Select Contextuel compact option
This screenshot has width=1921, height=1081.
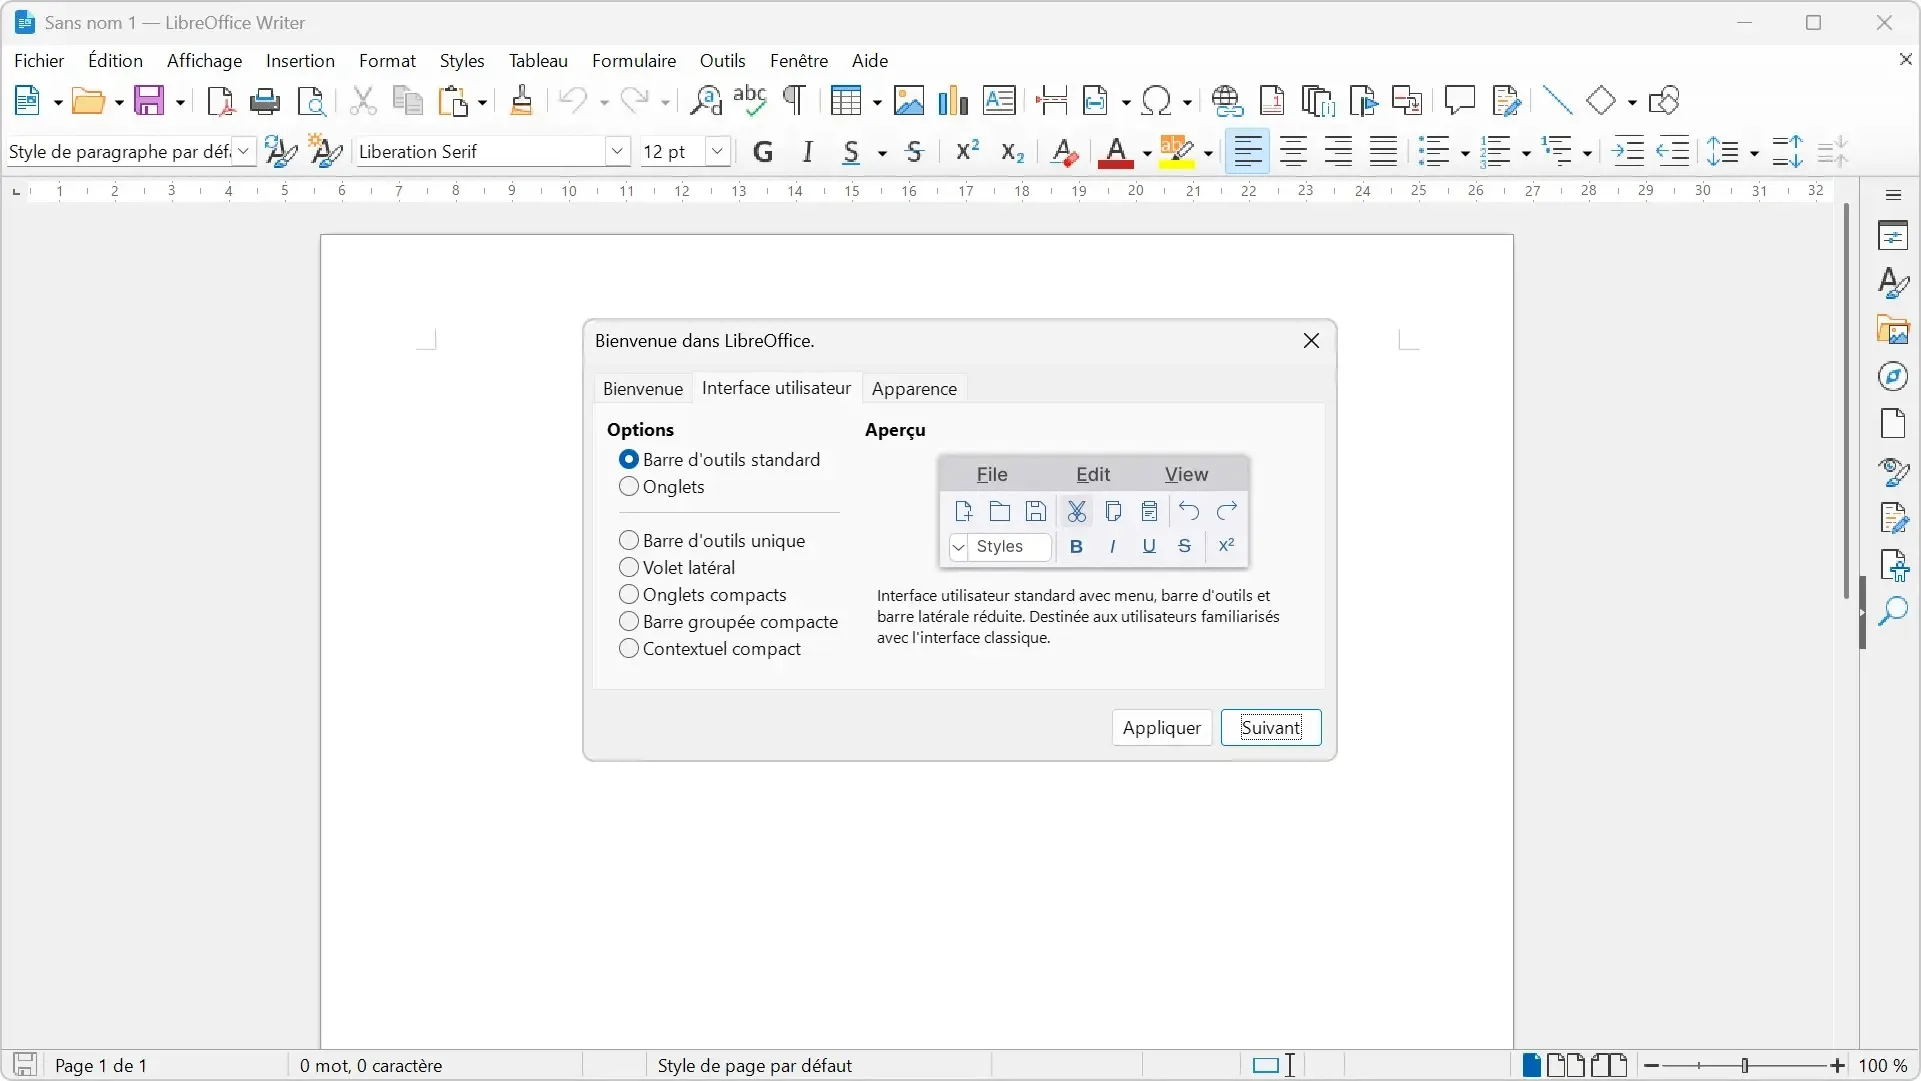tap(630, 648)
